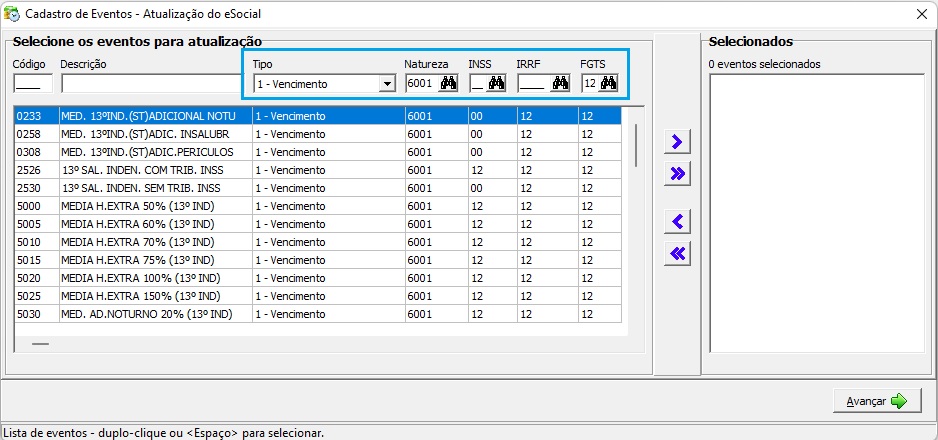
Task: Click Natureza 6001 in row 5000
Action: coord(437,206)
